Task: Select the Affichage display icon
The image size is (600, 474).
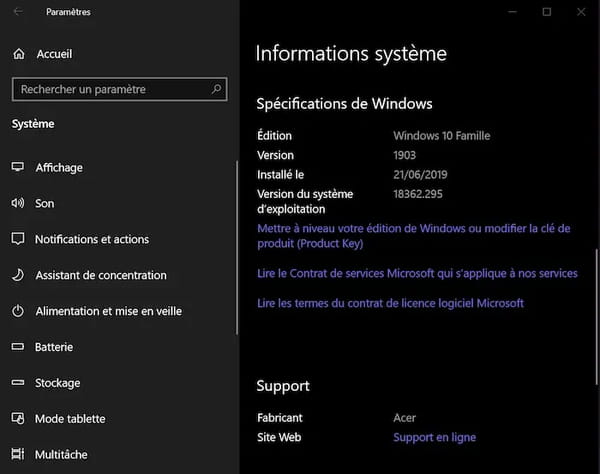Action: click(x=18, y=167)
